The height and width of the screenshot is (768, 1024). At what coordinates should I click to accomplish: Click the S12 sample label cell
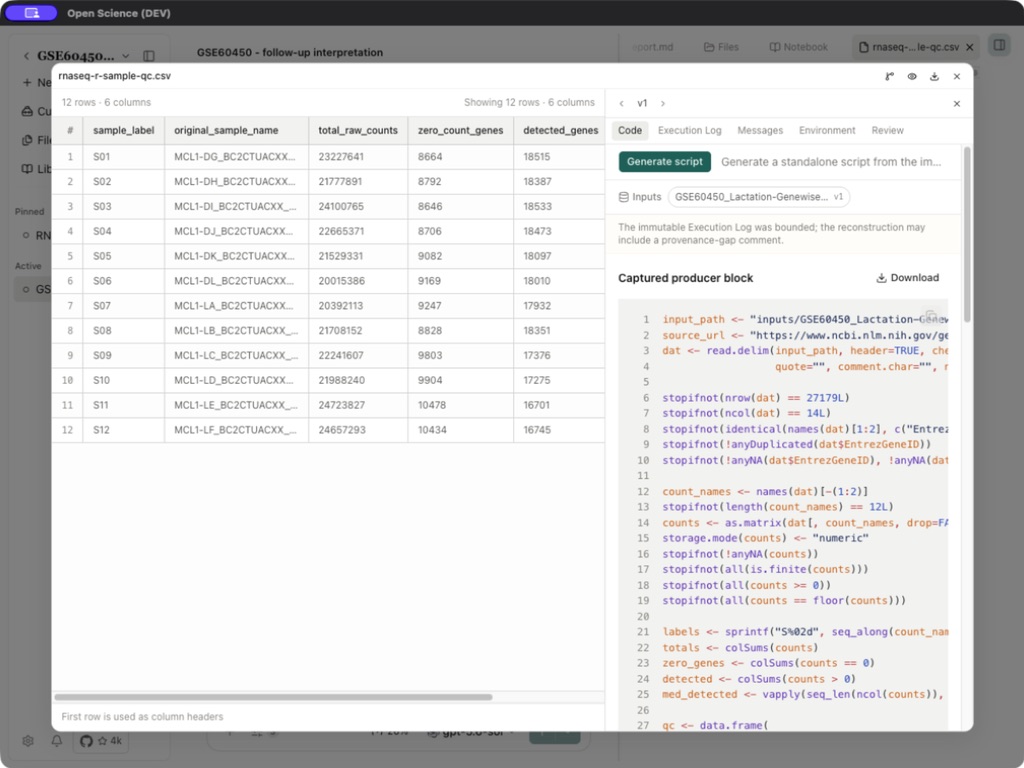point(123,430)
